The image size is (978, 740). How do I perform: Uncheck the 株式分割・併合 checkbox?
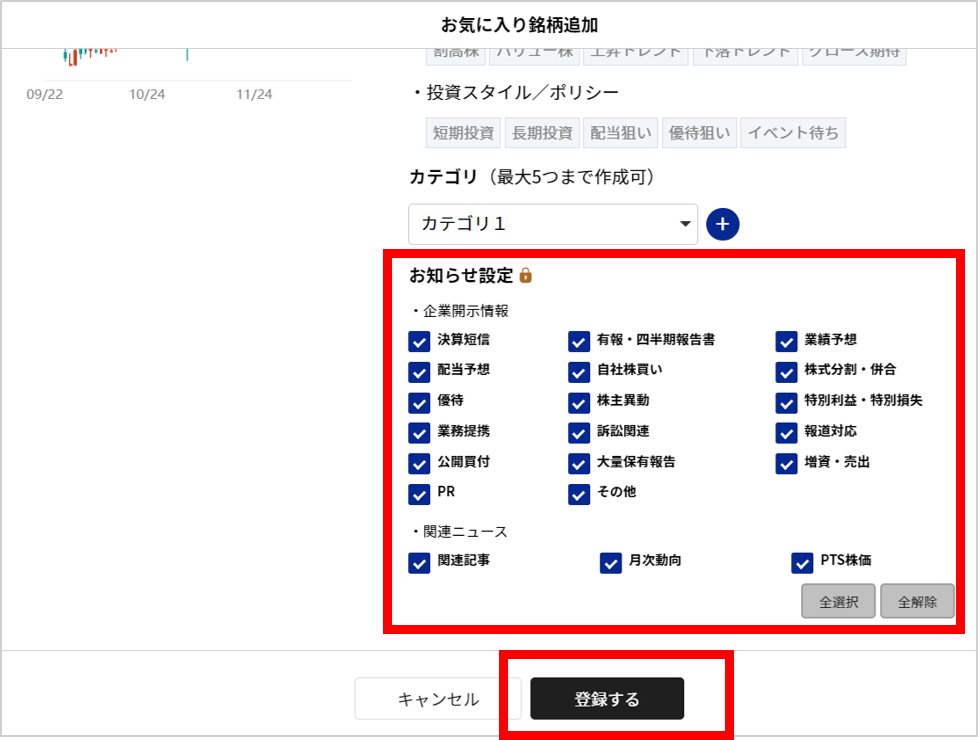[x=787, y=371]
